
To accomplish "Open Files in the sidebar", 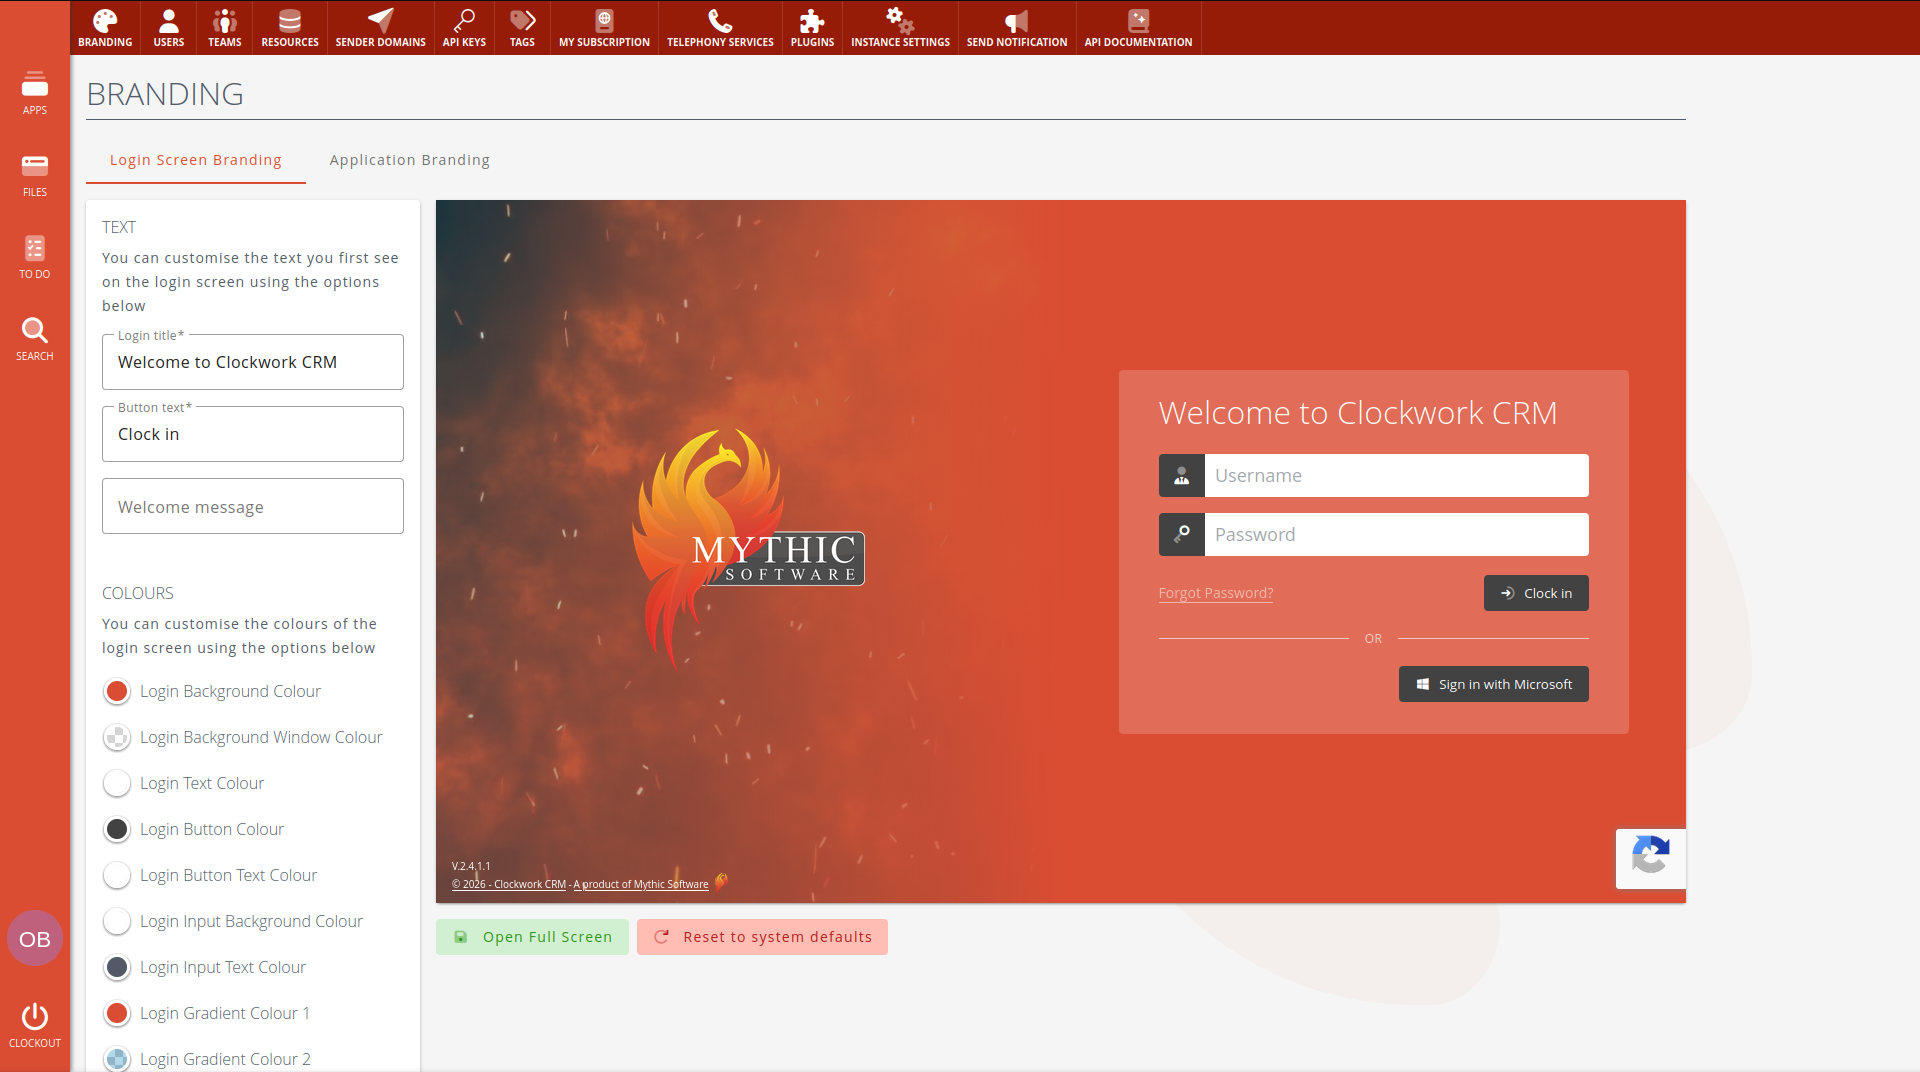I will point(35,175).
